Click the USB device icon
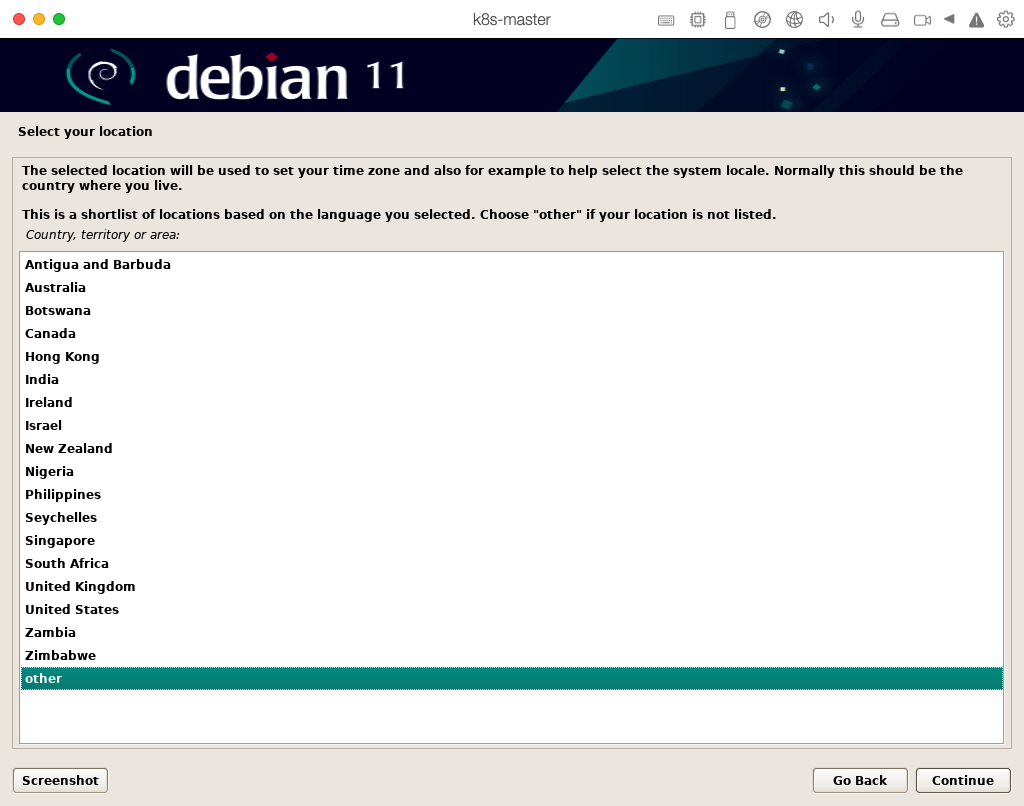 click(x=730, y=20)
